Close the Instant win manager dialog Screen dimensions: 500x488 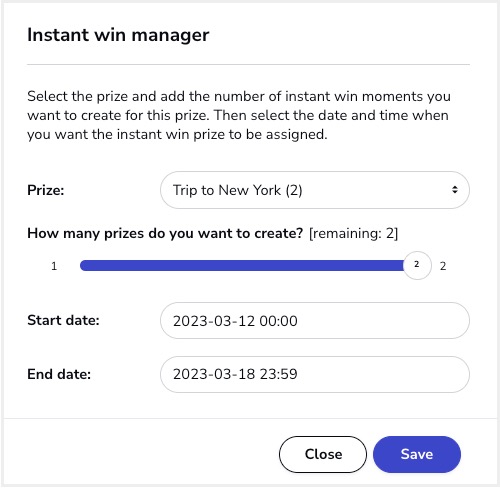pos(323,454)
